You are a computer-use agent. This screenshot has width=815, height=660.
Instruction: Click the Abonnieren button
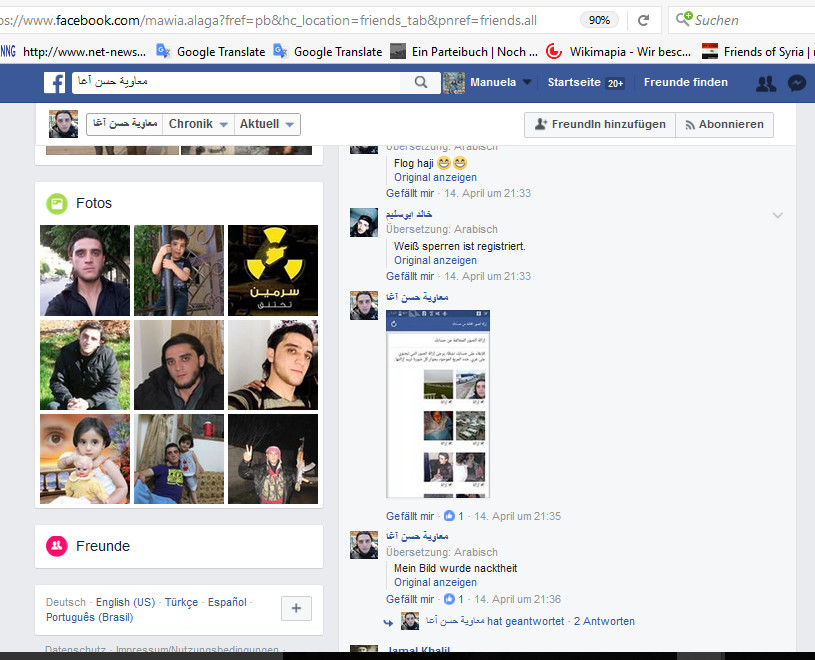724,124
